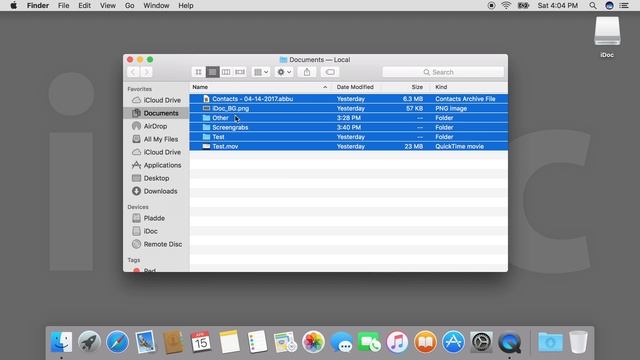The image size is (640, 360).
Task: Open iBooks from the Dock
Action: click(x=425, y=342)
